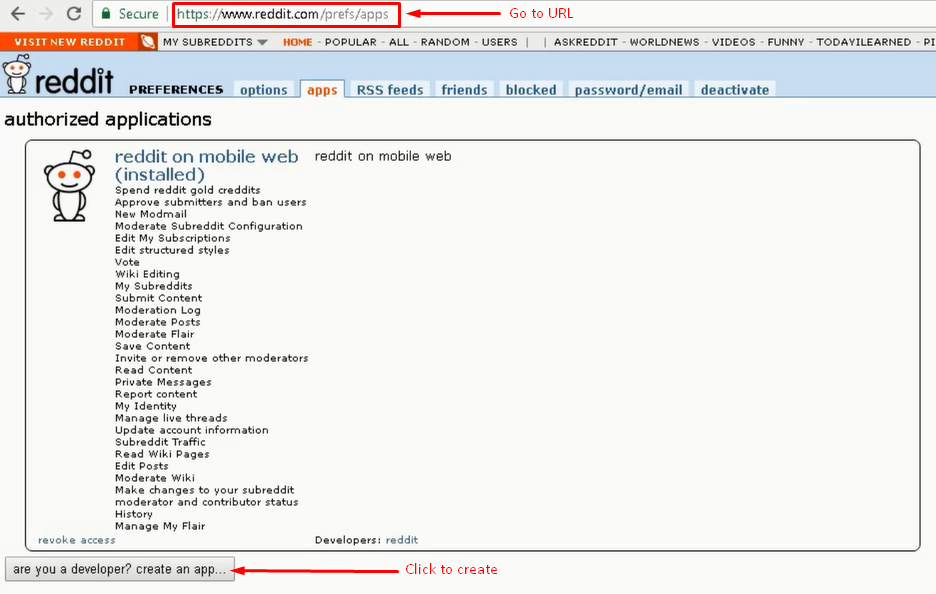
Task: Click 'Subreddit Traffic' permission text
Action: coord(160,441)
